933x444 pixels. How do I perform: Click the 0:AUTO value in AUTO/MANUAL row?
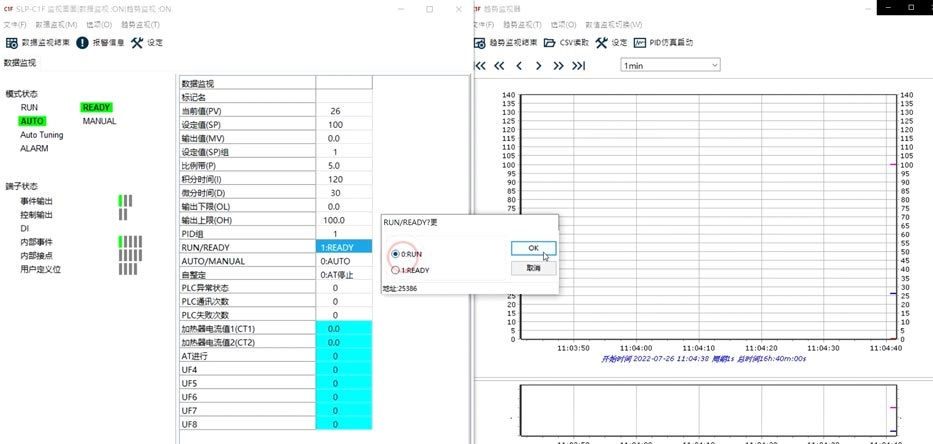344,261
